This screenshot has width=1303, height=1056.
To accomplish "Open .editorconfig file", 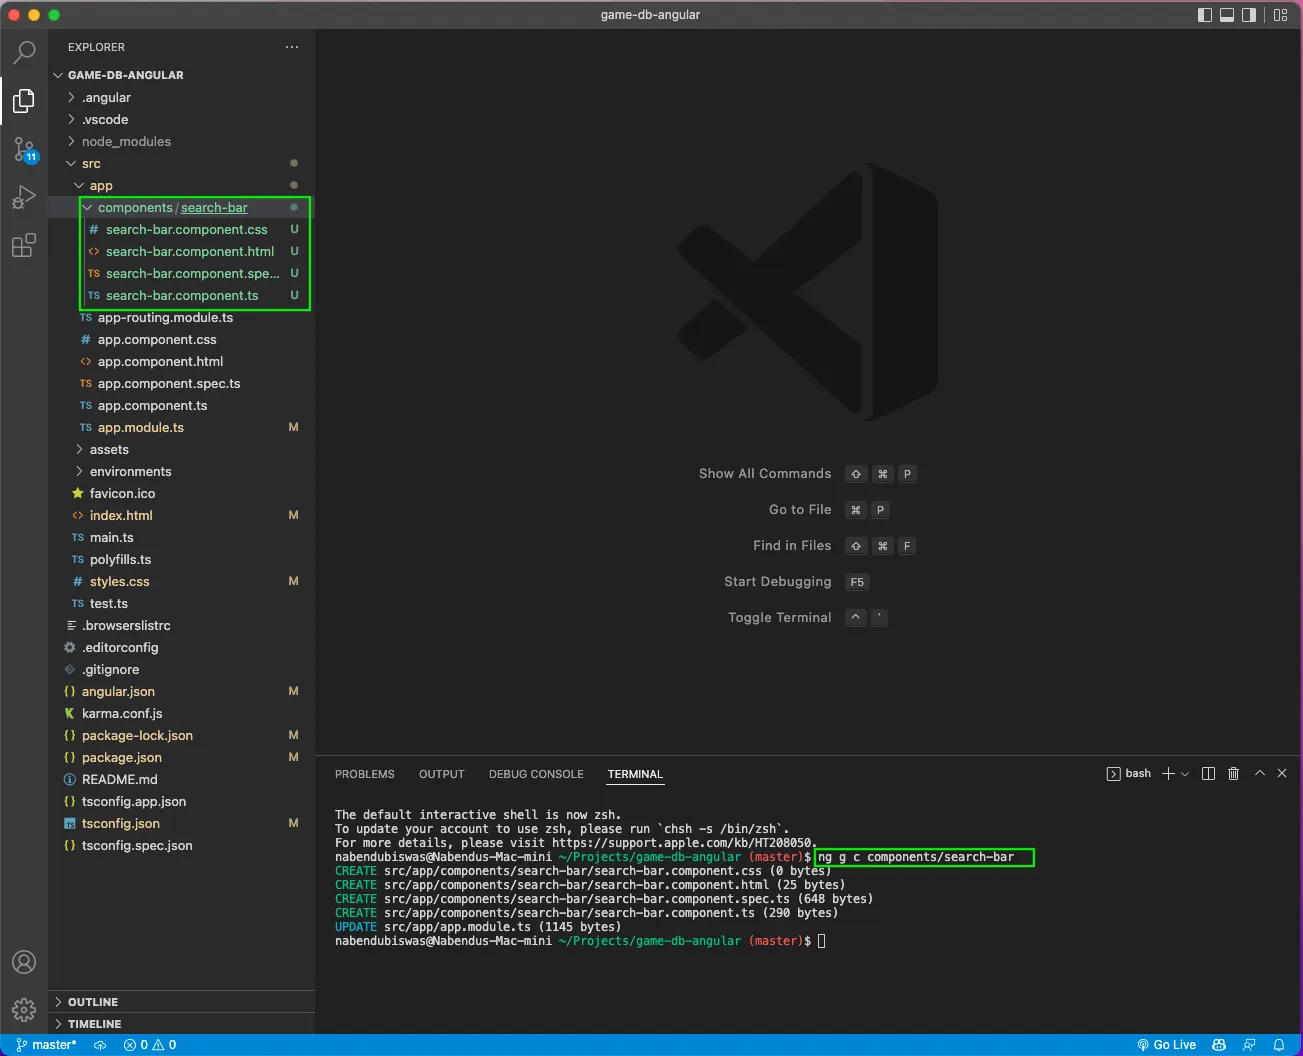I will click(181, 647).
